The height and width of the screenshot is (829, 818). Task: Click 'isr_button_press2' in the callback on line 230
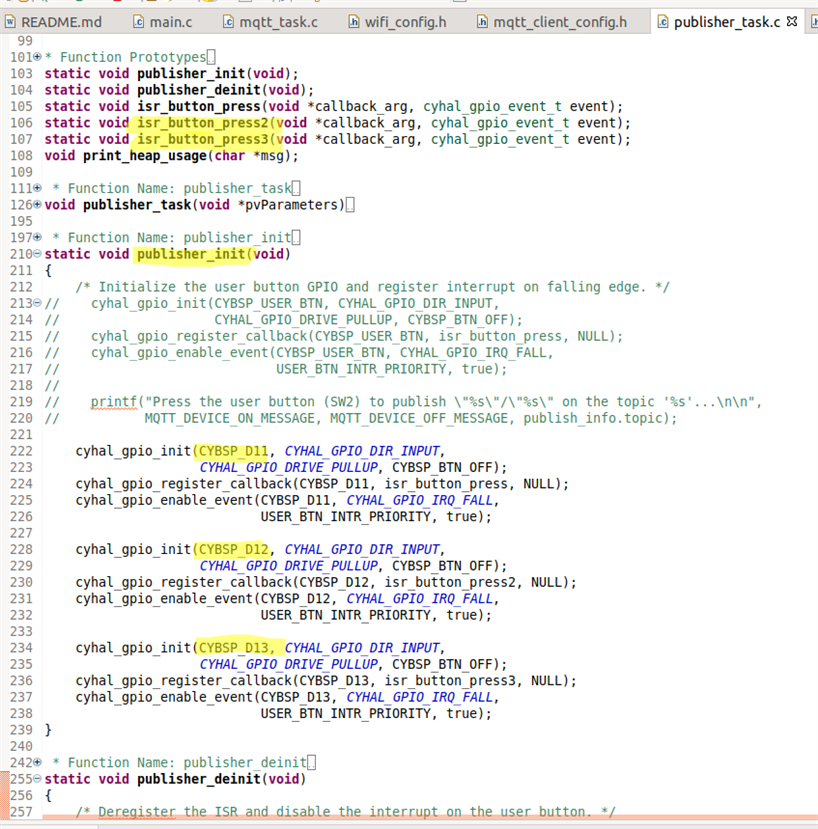tap(450, 582)
